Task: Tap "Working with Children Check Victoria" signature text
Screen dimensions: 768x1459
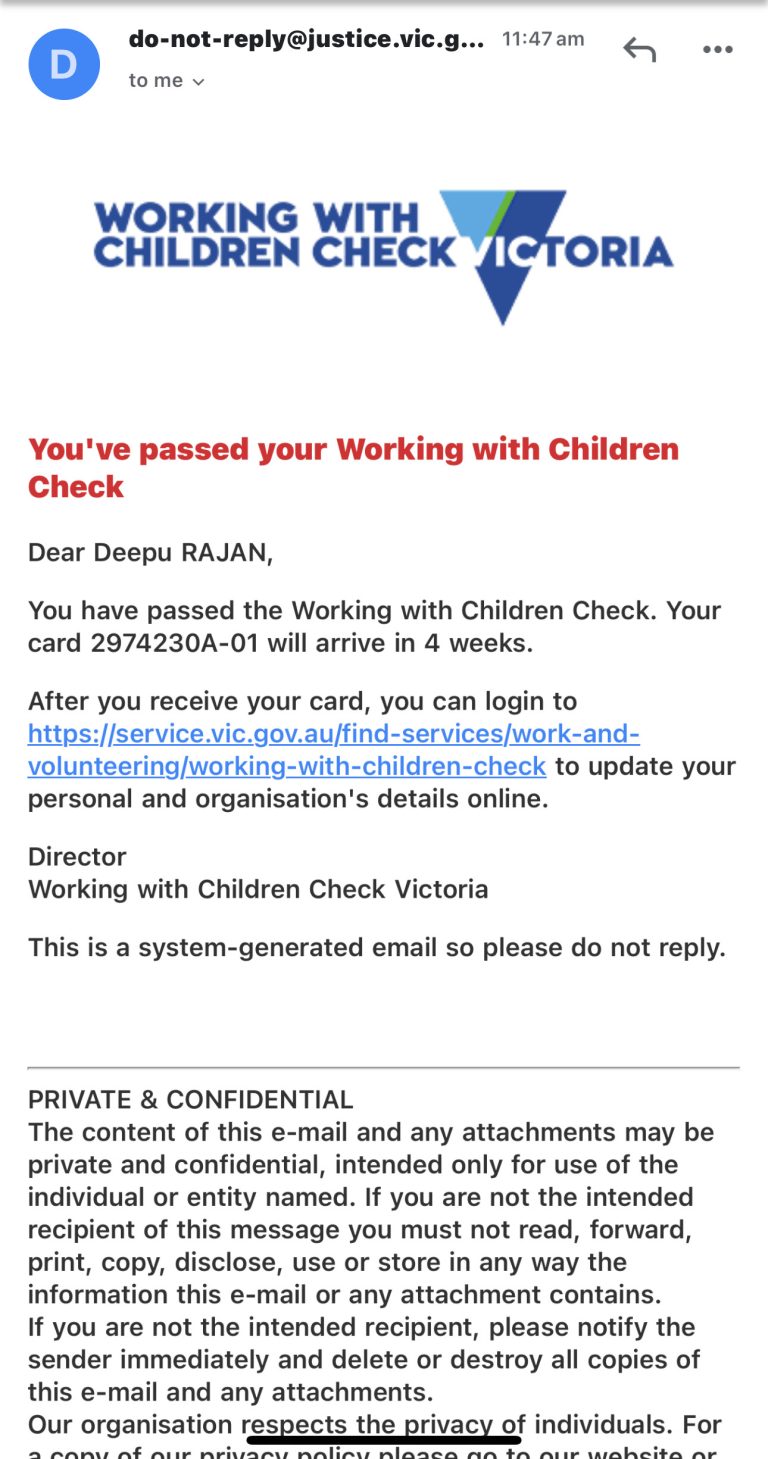Action: pyautogui.click(x=258, y=889)
